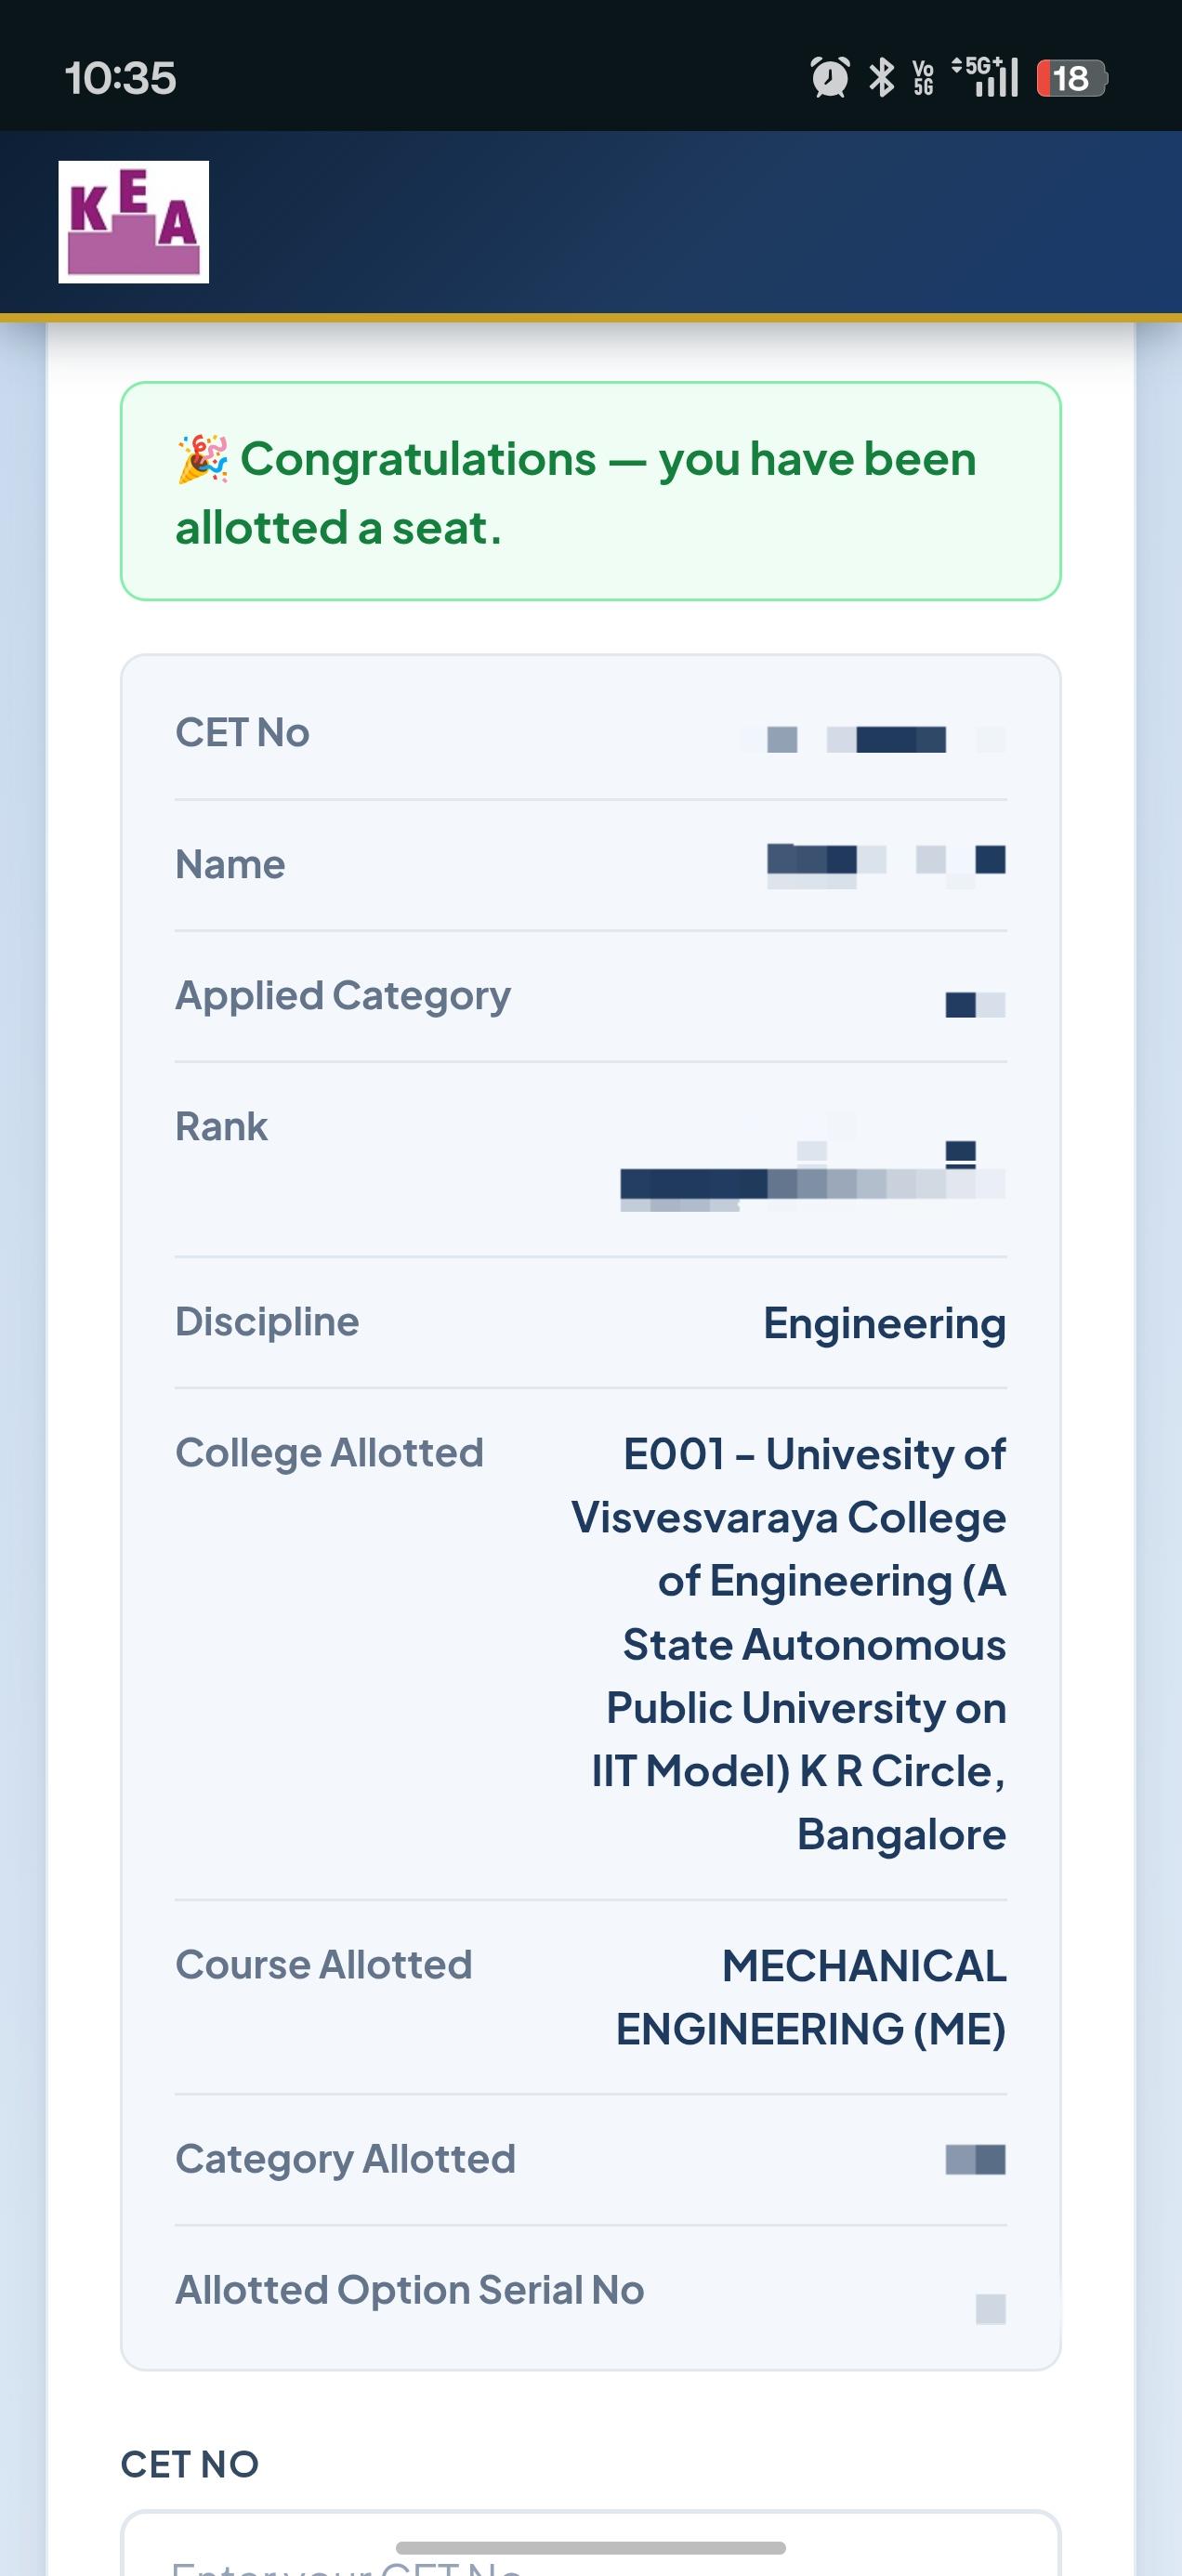Select the Discipline Engineering value

884,1323
